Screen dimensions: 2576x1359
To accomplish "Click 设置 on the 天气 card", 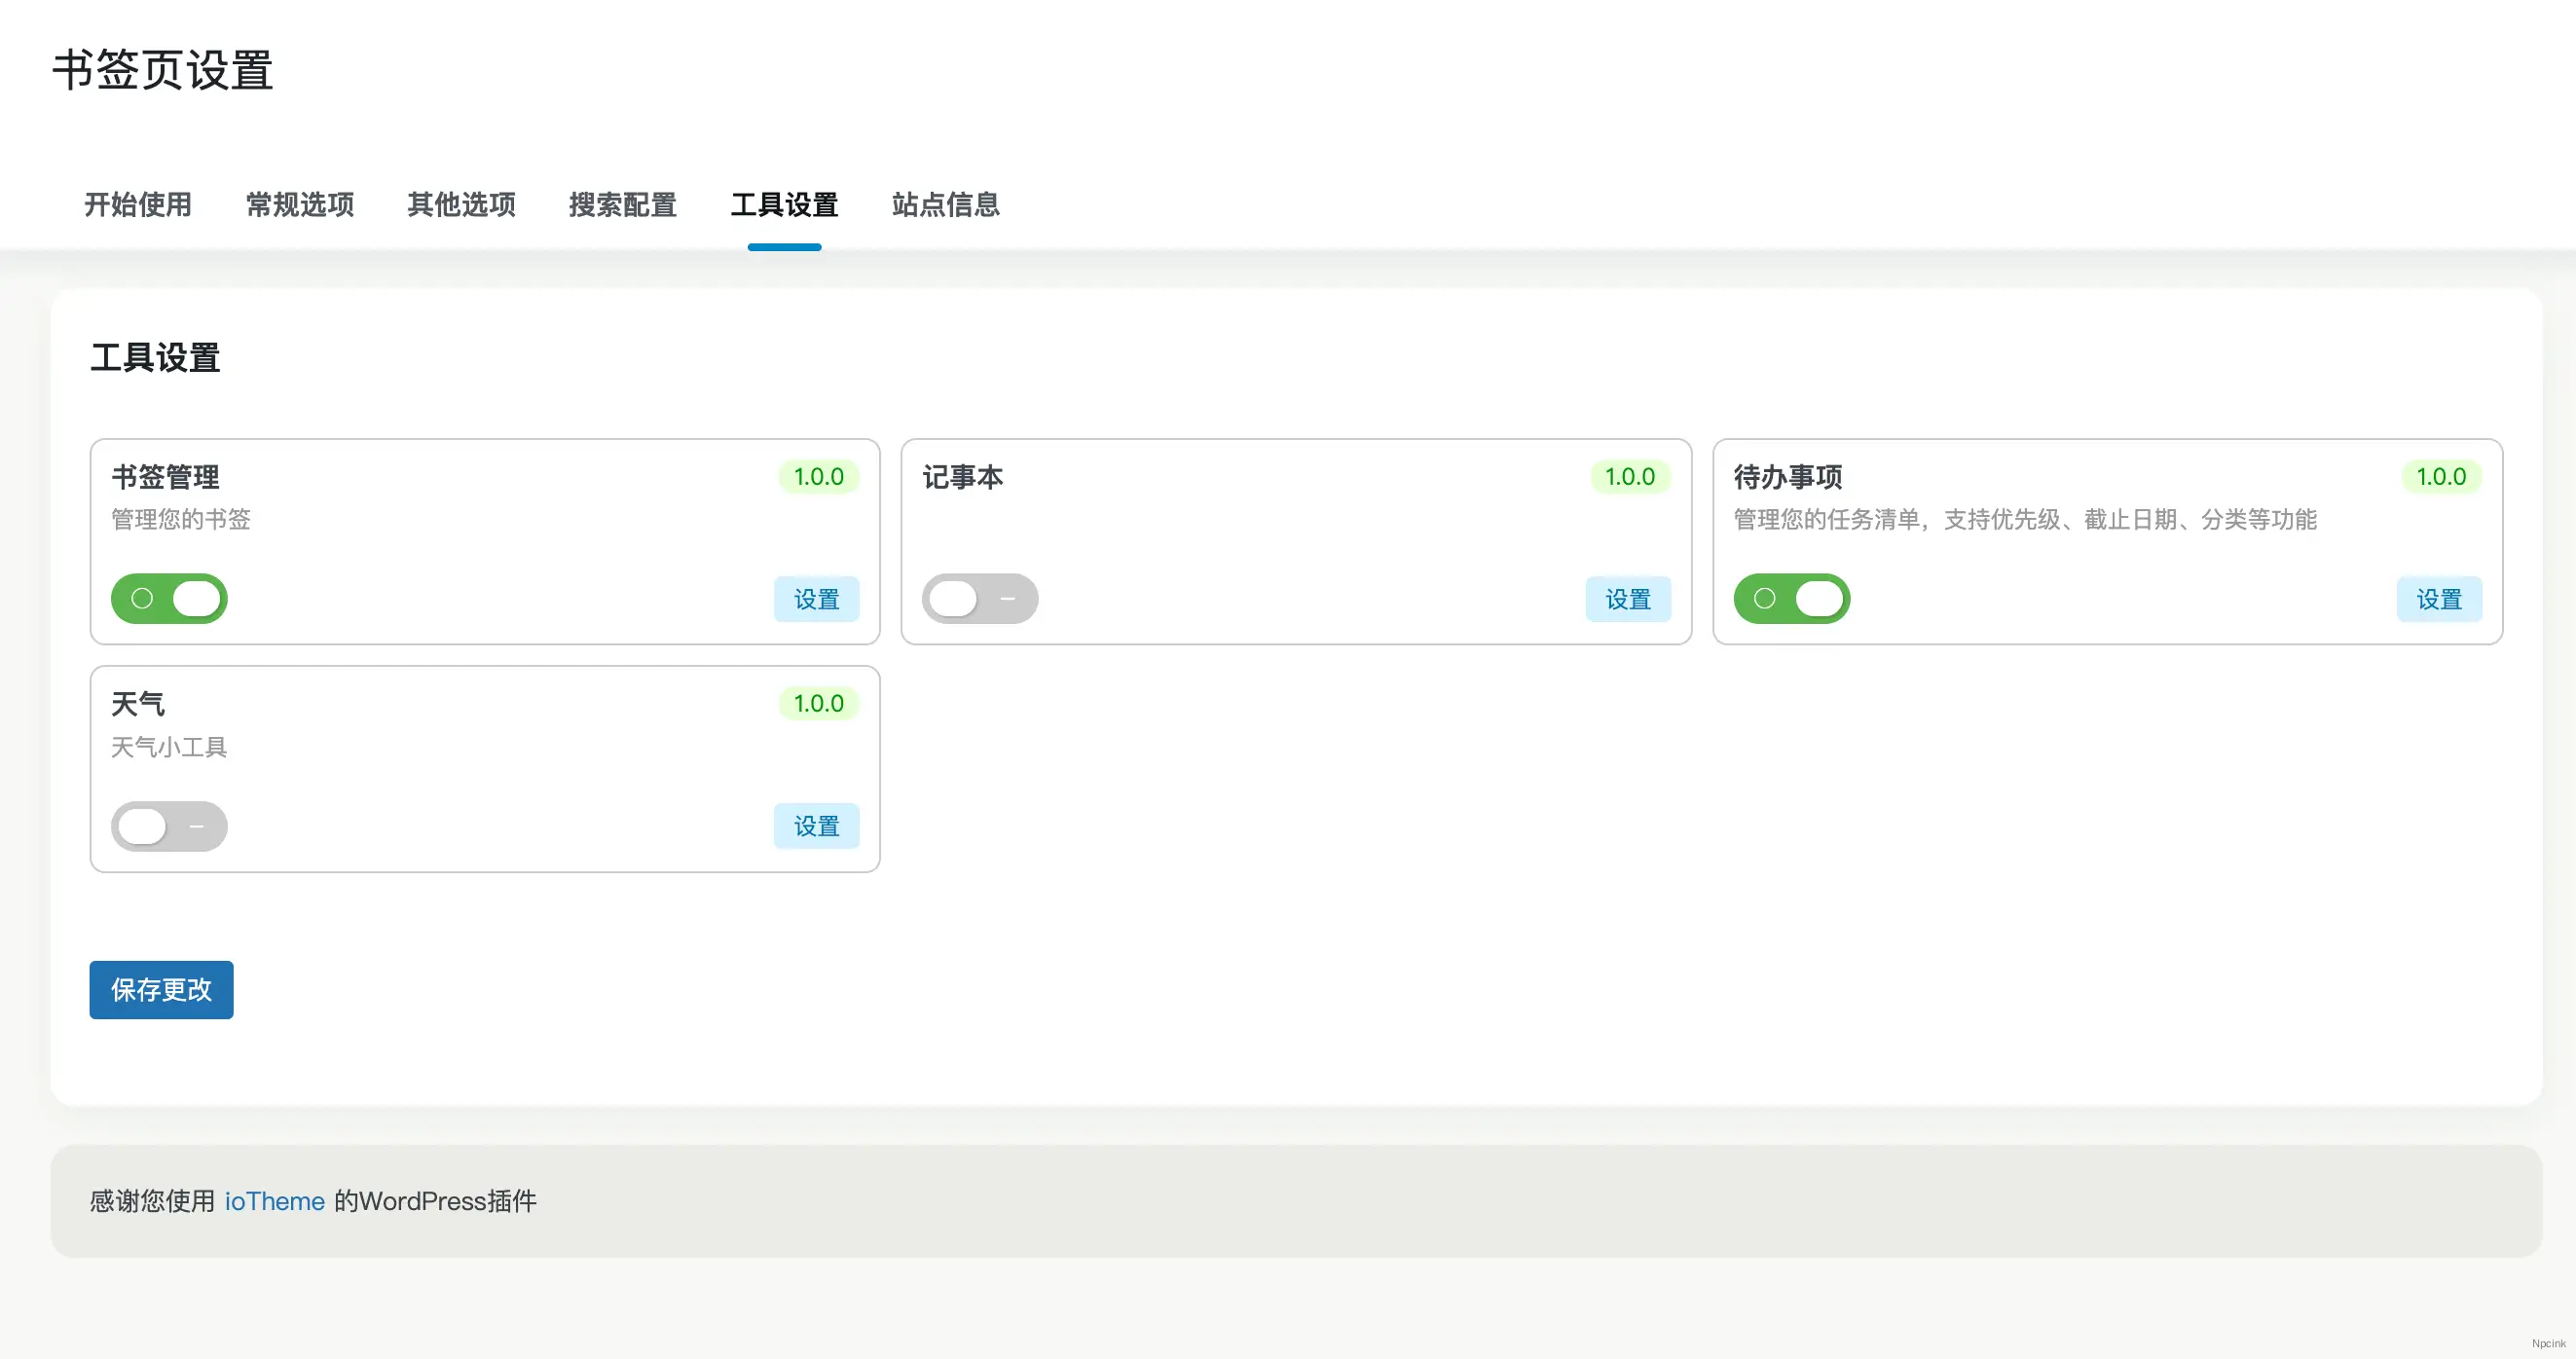I will [x=816, y=826].
